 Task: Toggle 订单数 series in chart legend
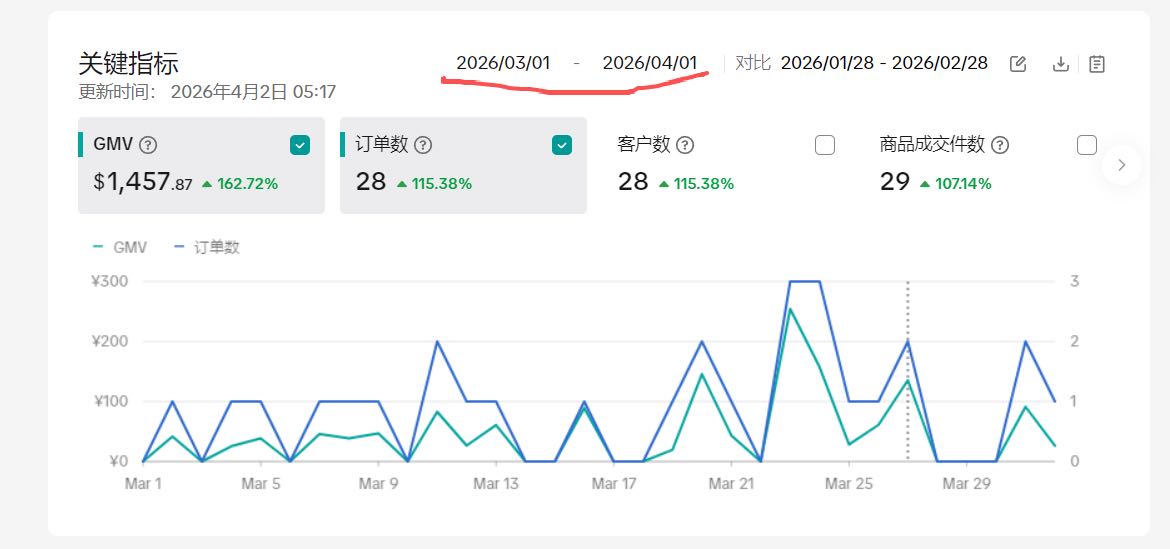[207, 248]
